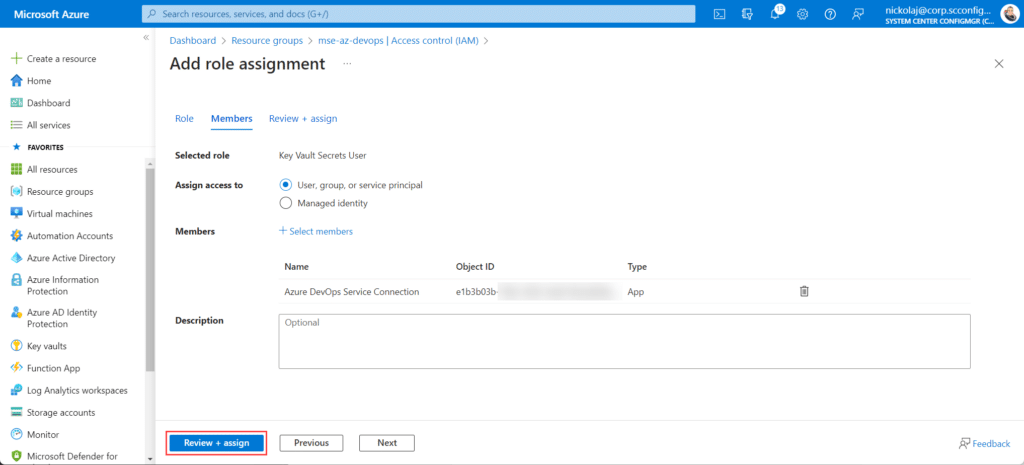Click the Dashboard icon in the sidebar
Image resolution: width=1024 pixels, height=465 pixels.
tap(17, 103)
